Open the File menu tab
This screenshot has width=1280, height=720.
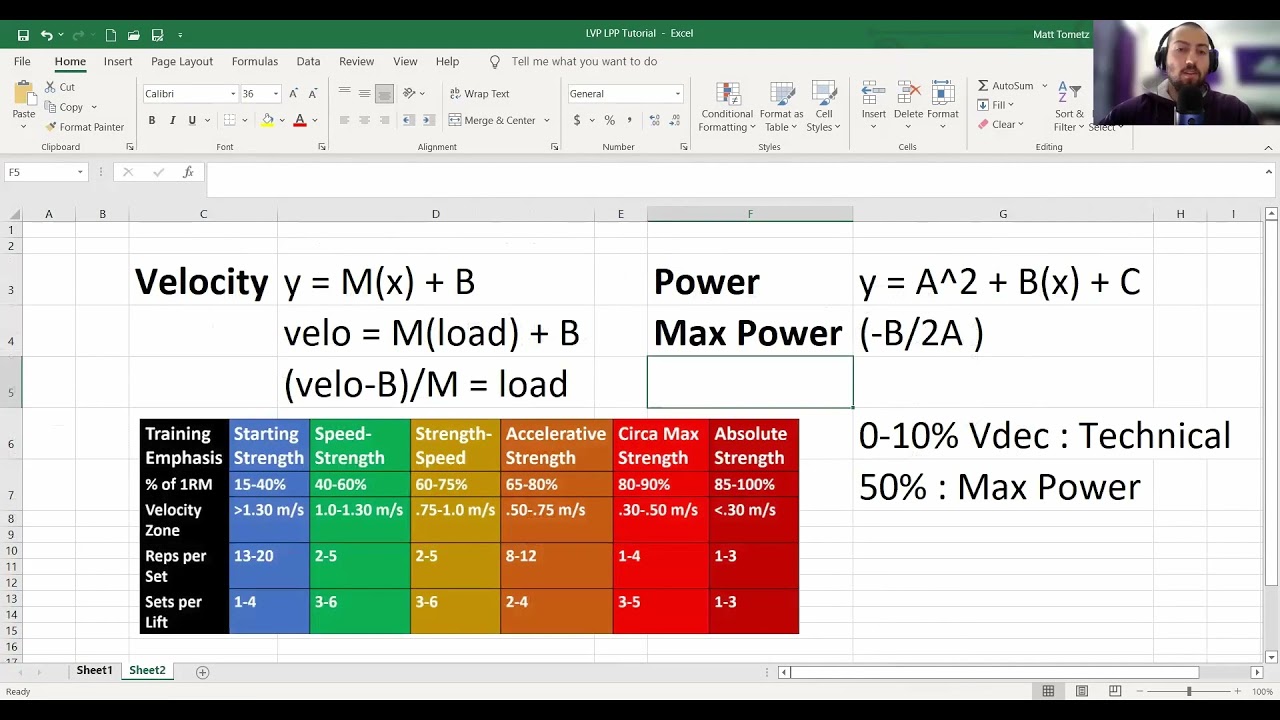22,62
